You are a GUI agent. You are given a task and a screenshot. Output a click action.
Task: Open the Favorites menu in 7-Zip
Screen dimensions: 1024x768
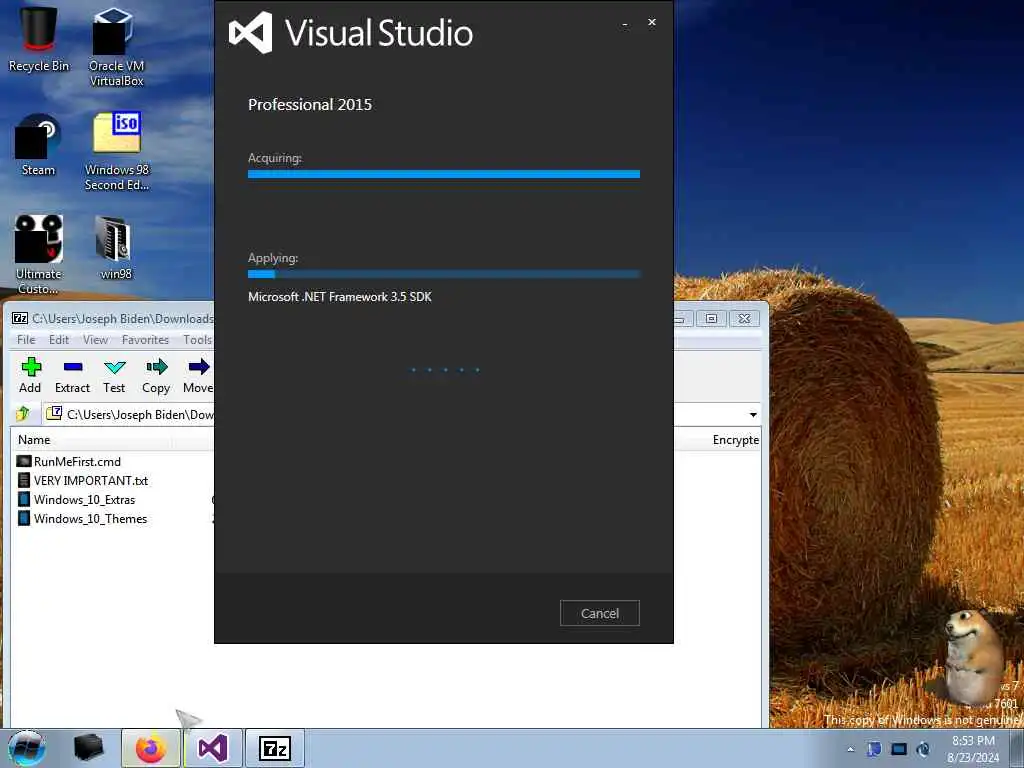[145, 340]
